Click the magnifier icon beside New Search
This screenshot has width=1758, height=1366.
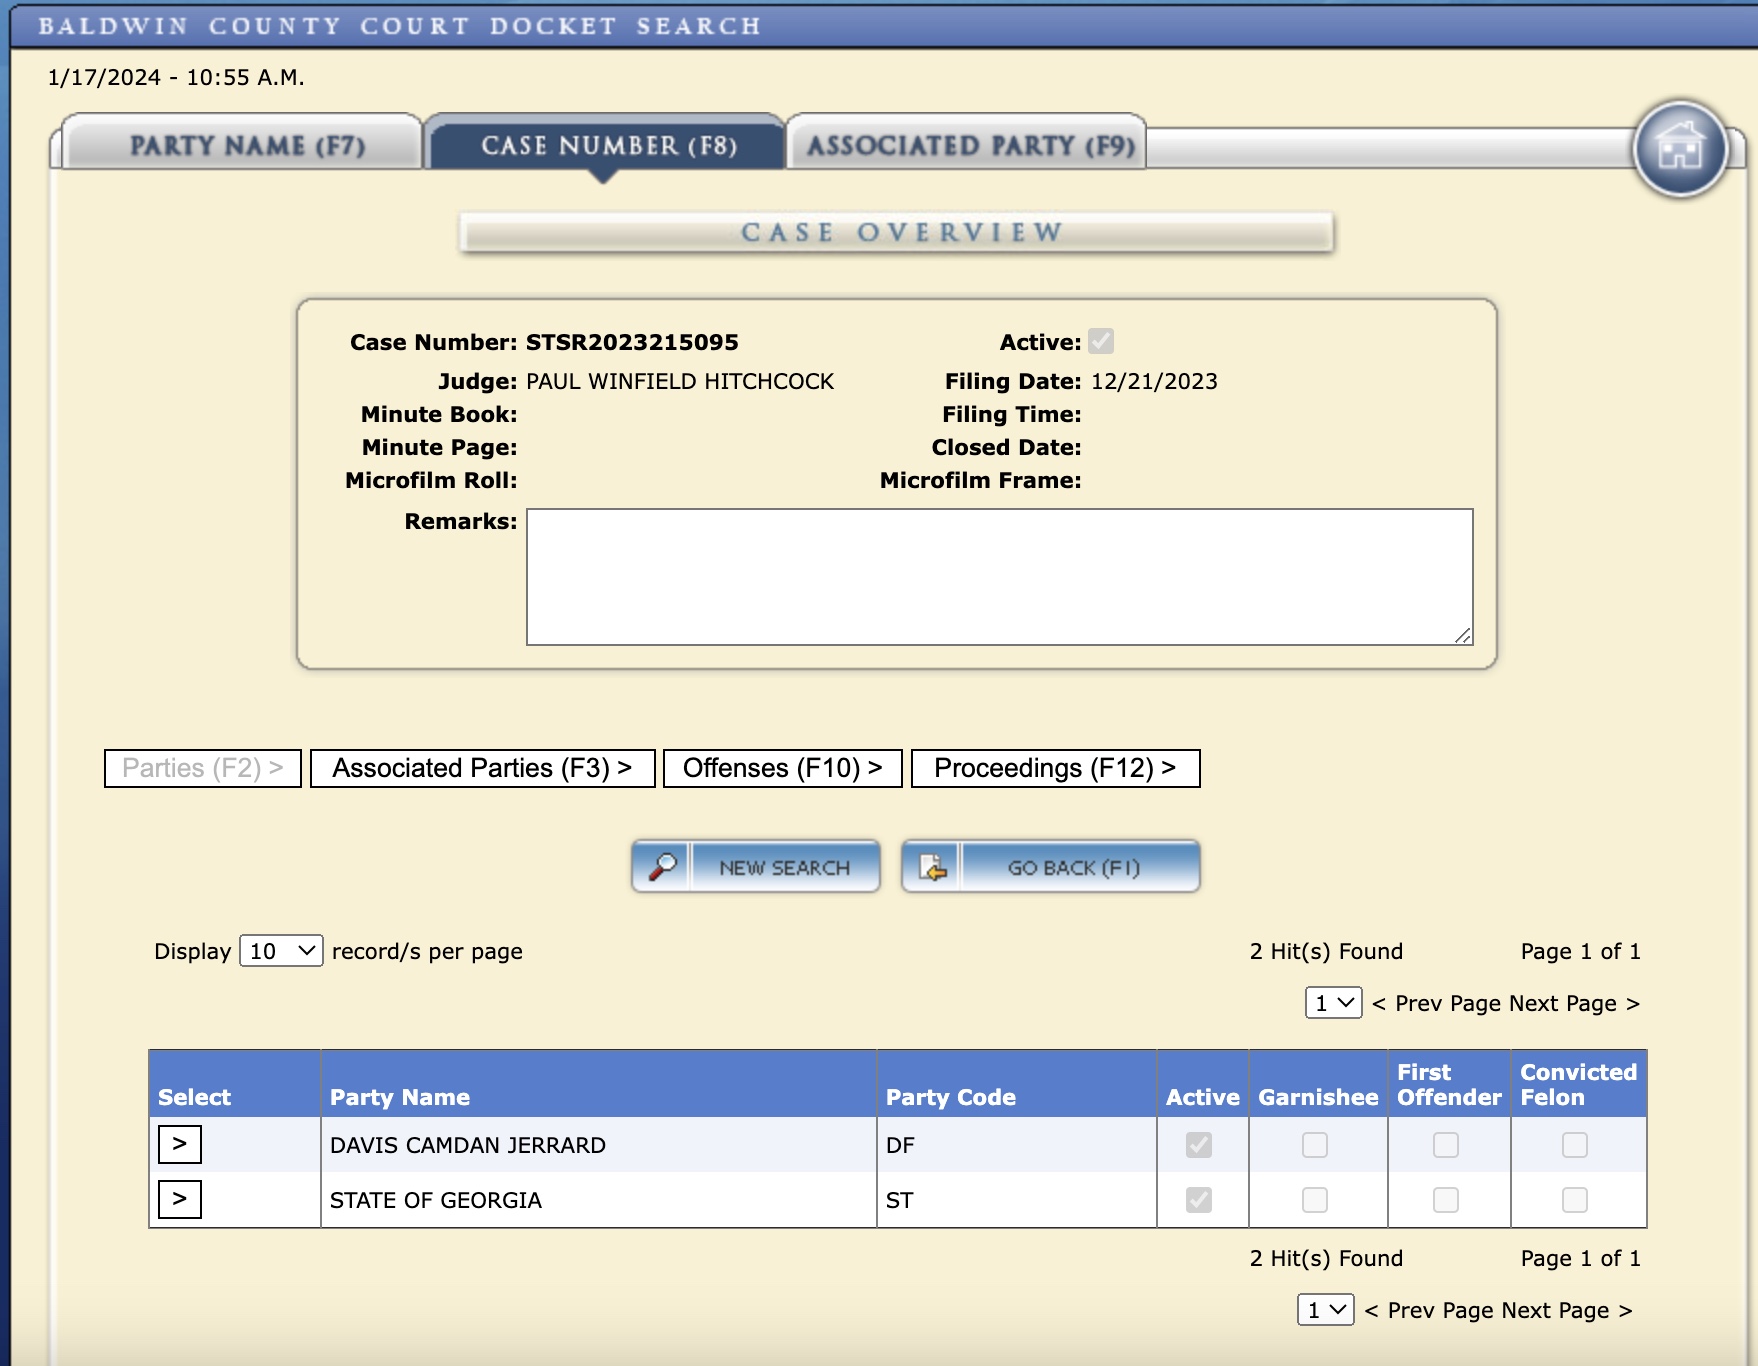(662, 866)
